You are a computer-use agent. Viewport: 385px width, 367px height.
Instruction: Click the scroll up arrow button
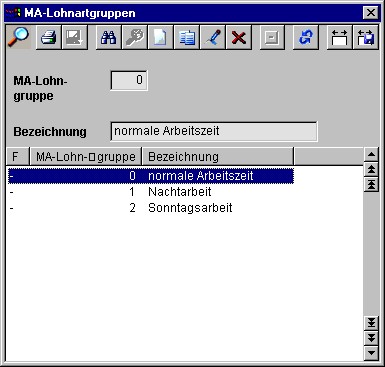click(371, 155)
